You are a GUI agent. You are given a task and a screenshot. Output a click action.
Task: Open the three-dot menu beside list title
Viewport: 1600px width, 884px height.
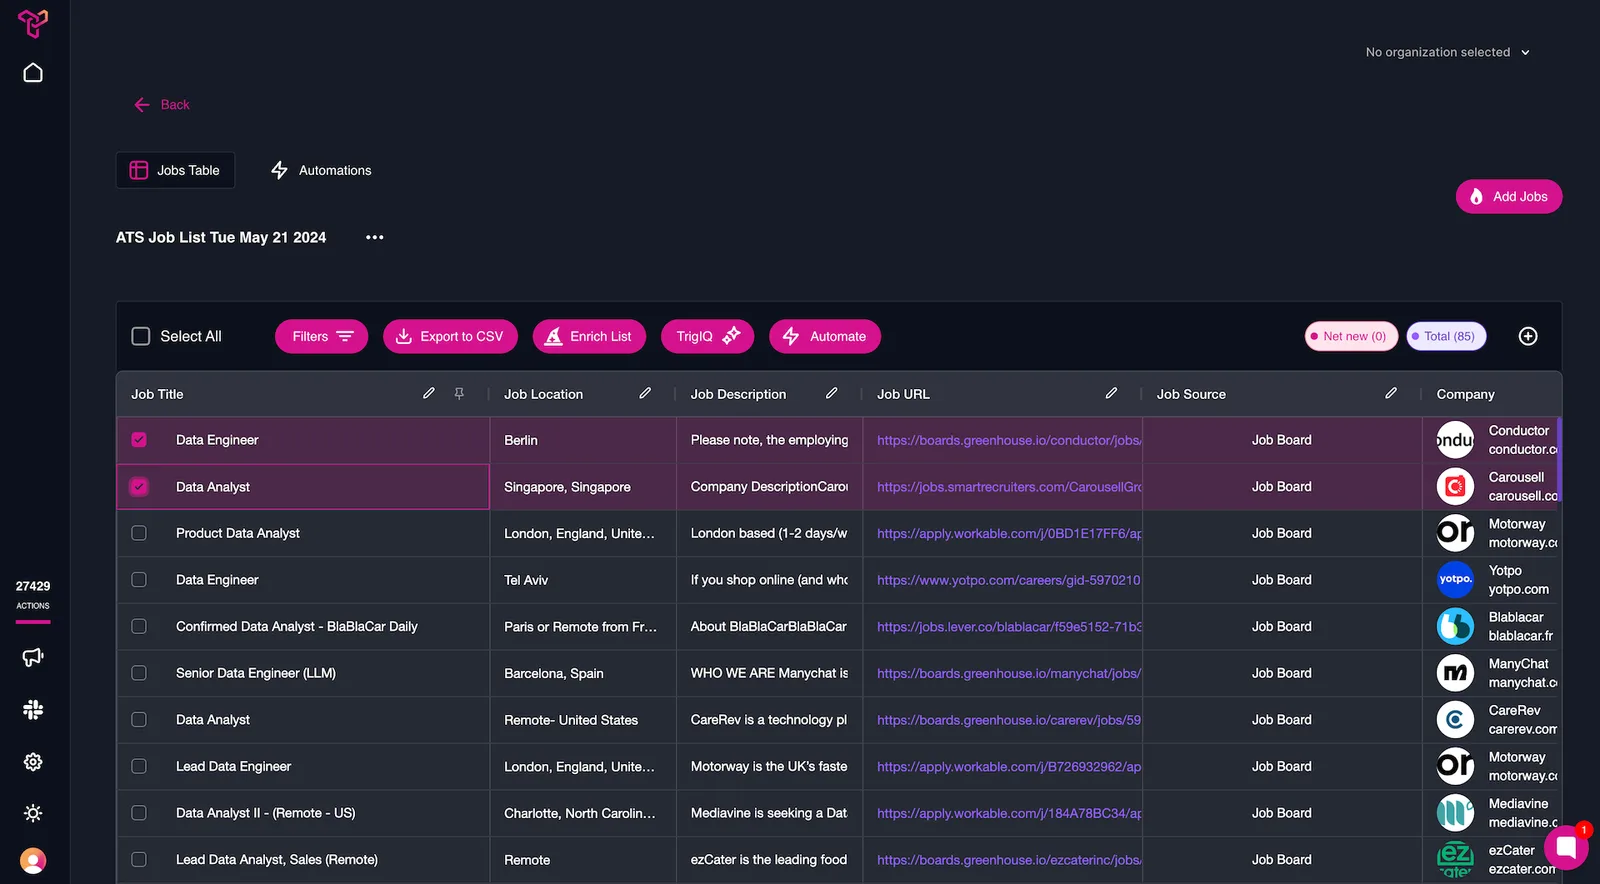(375, 237)
